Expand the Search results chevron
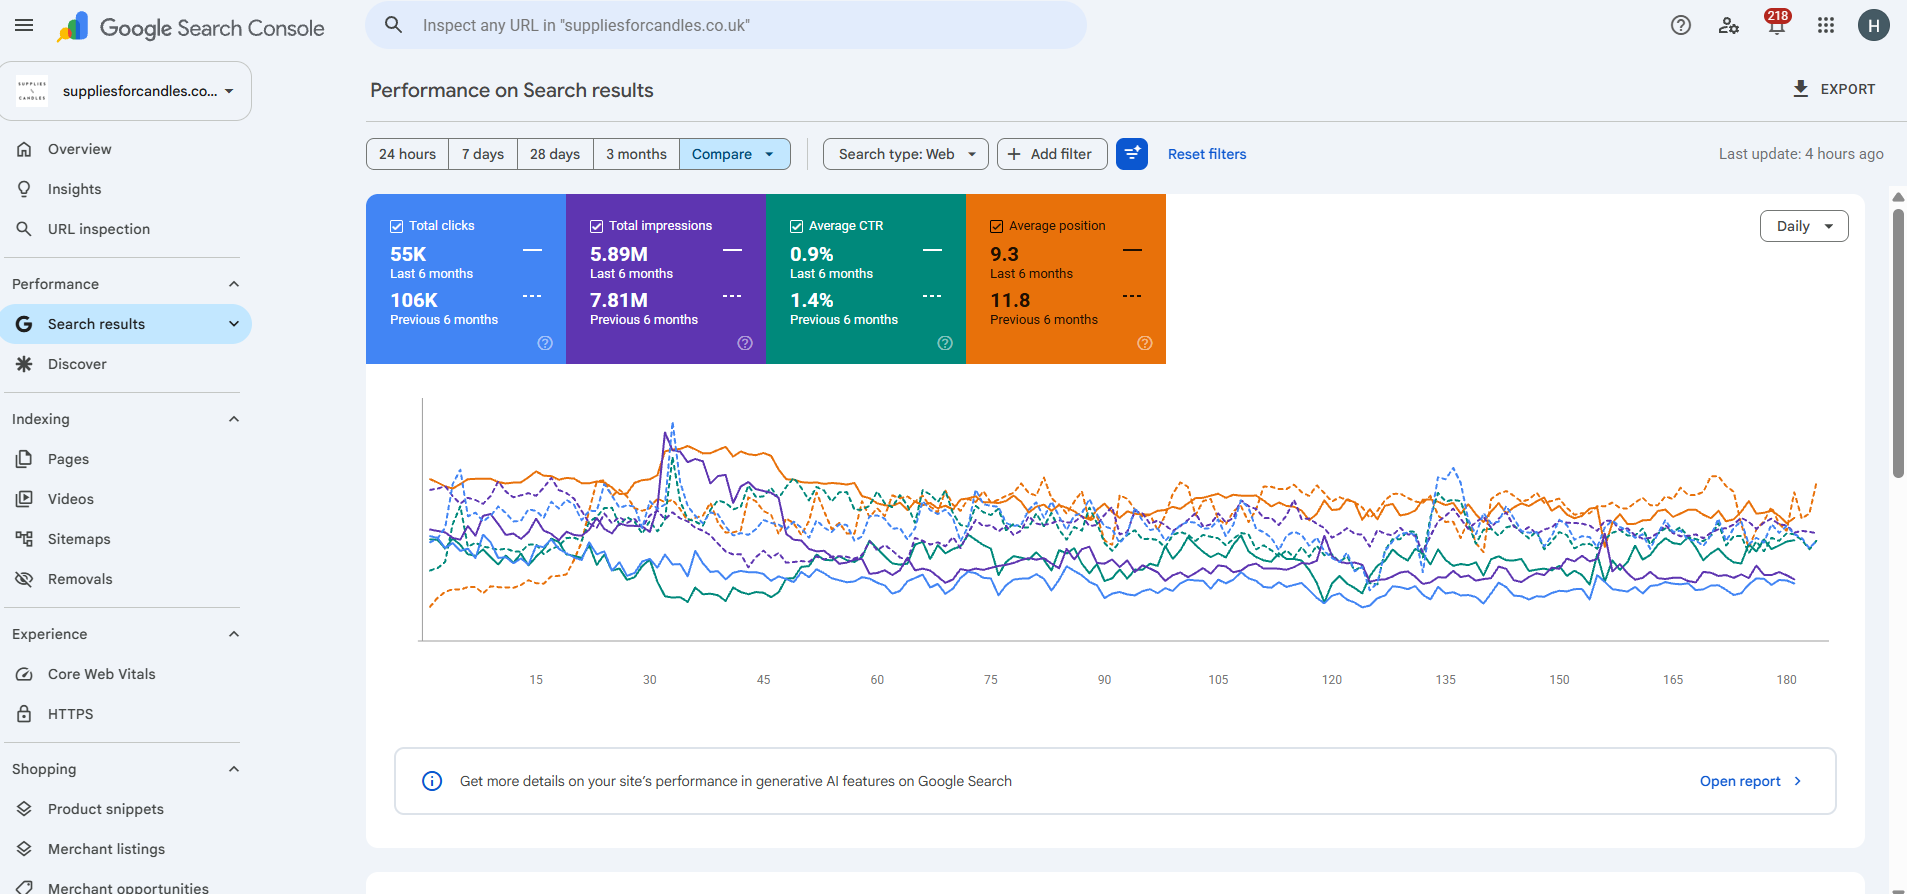Viewport: 1907px width, 894px height. click(x=234, y=324)
